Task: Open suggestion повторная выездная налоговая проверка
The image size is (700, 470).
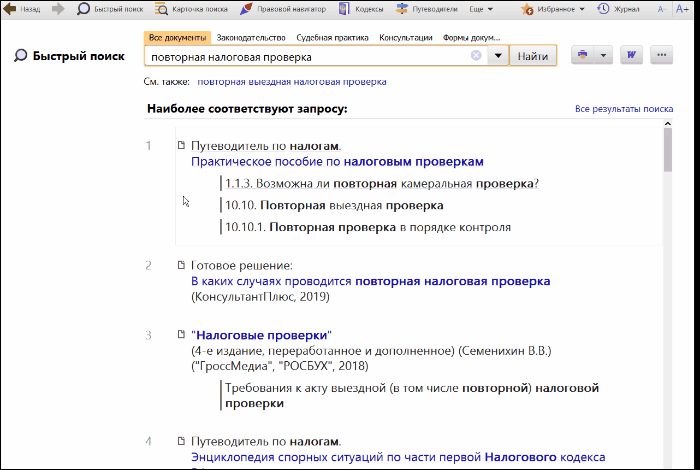Action: pos(292,82)
